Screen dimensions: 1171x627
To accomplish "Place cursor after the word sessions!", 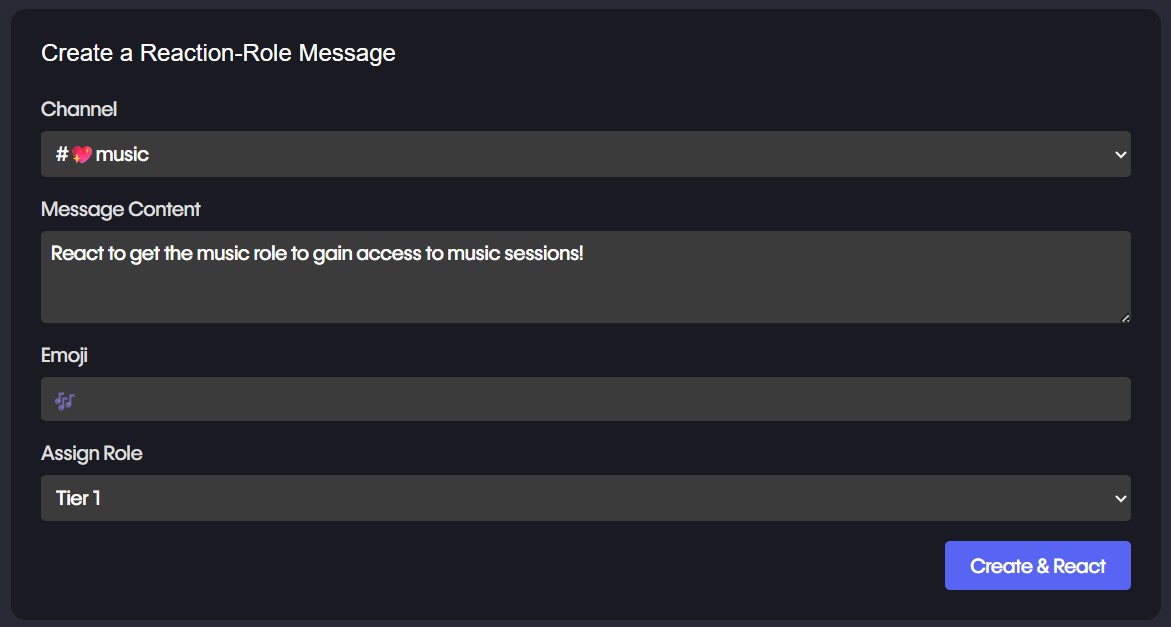I will tap(585, 254).
